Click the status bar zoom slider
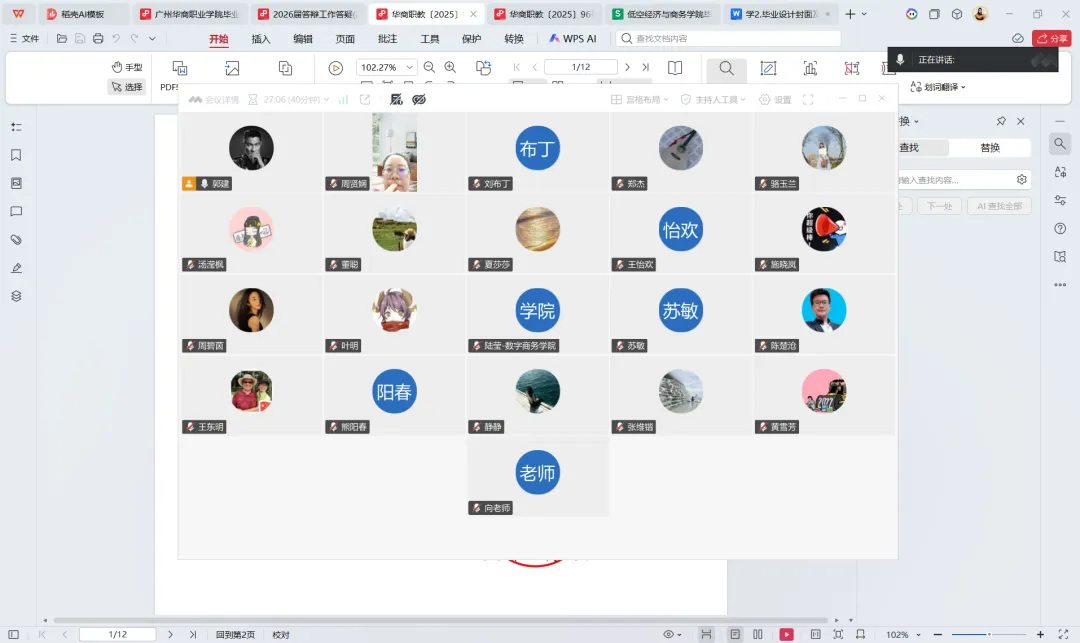This screenshot has width=1080, height=643. pos(989,634)
